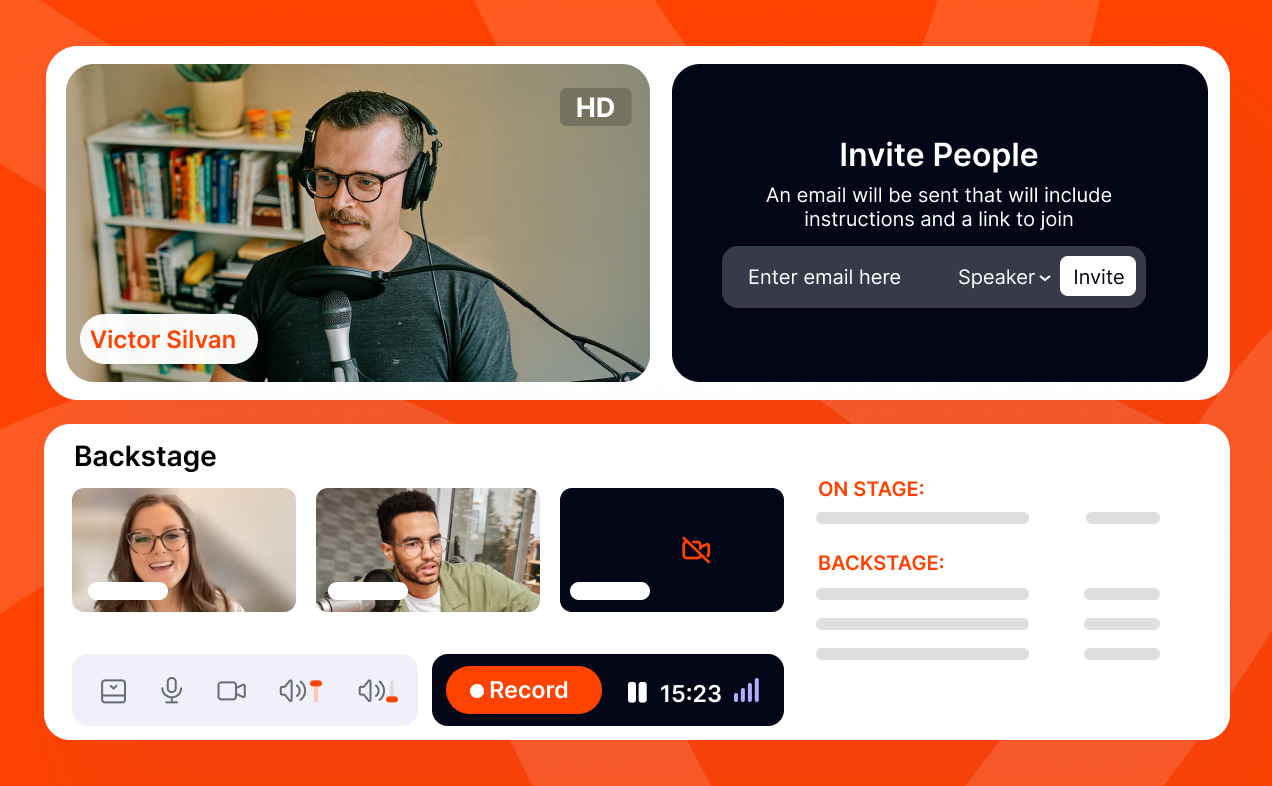This screenshot has height=786, width=1272.
Task: Click the speaker volume icon with high level
Action: (292, 691)
